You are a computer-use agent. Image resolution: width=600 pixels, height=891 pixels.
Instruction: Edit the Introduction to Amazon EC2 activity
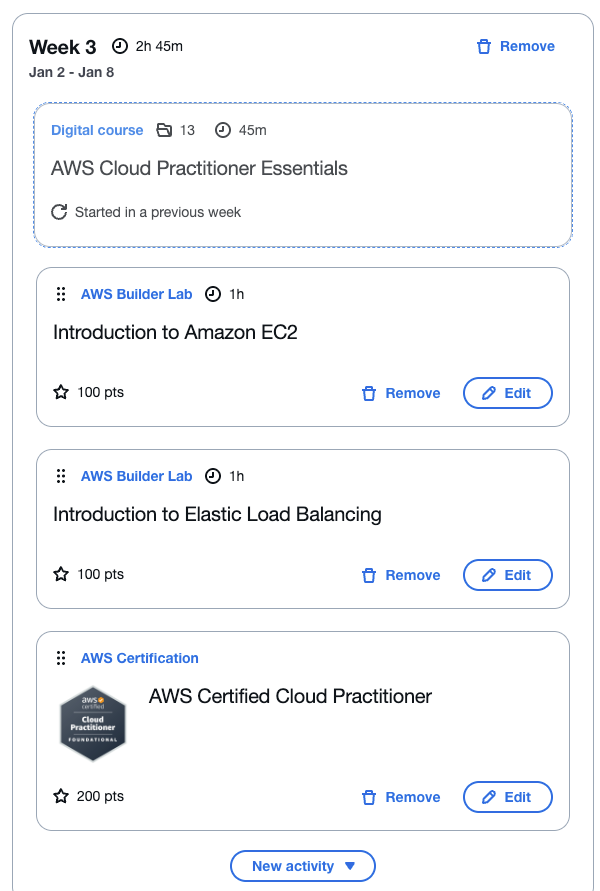point(507,393)
